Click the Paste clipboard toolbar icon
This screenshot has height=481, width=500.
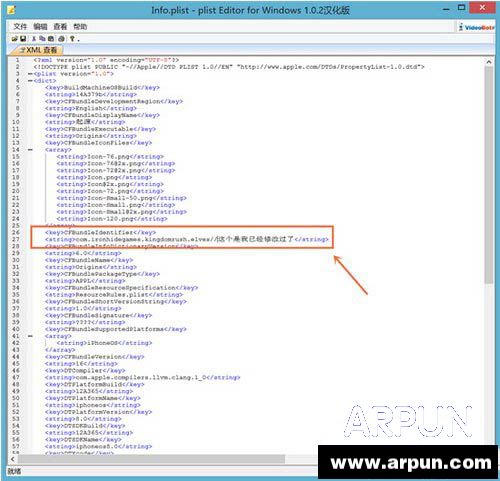pyautogui.click(x=51, y=39)
